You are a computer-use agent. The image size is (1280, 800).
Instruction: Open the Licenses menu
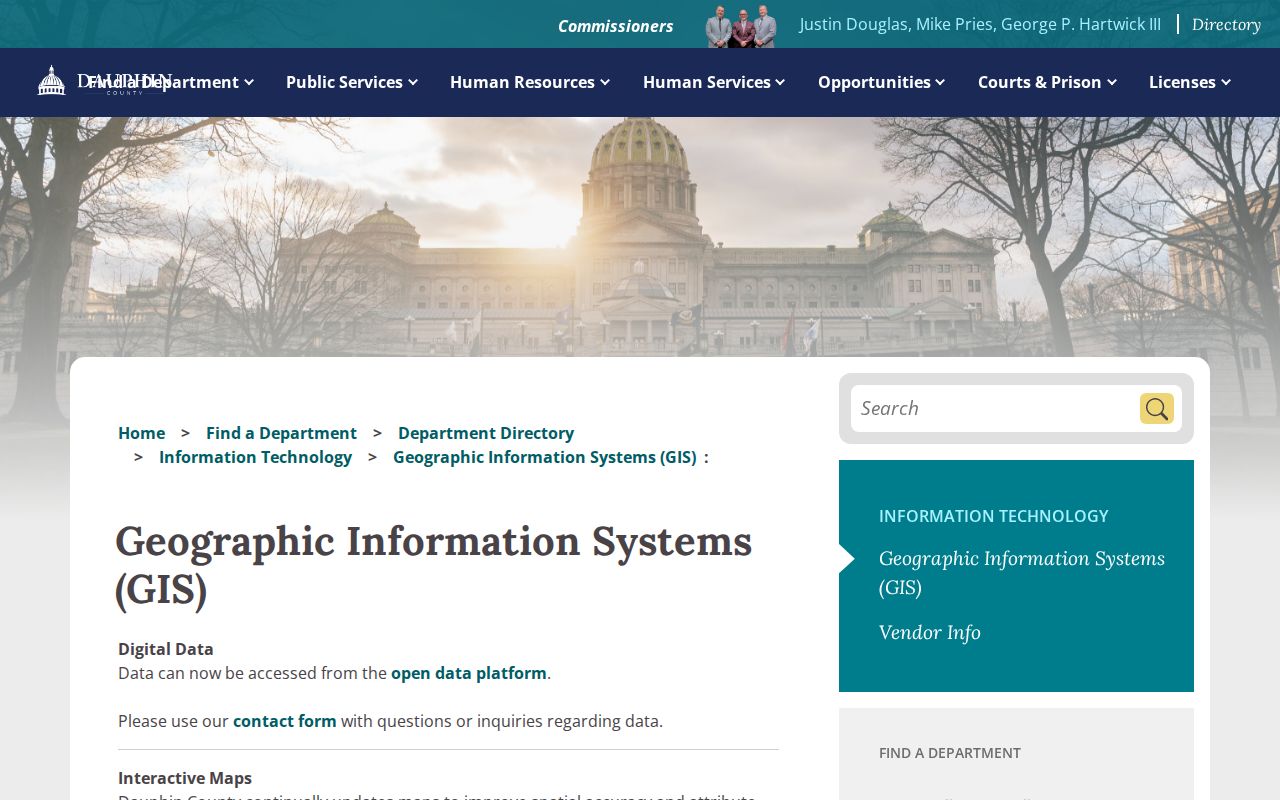coord(1182,82)
